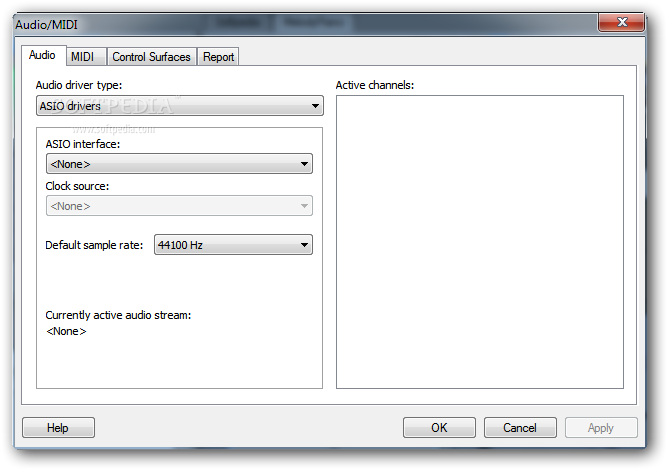Open the Audio driver type dropdown
Viewport: 668px width, 470px height.
[180, 106]
